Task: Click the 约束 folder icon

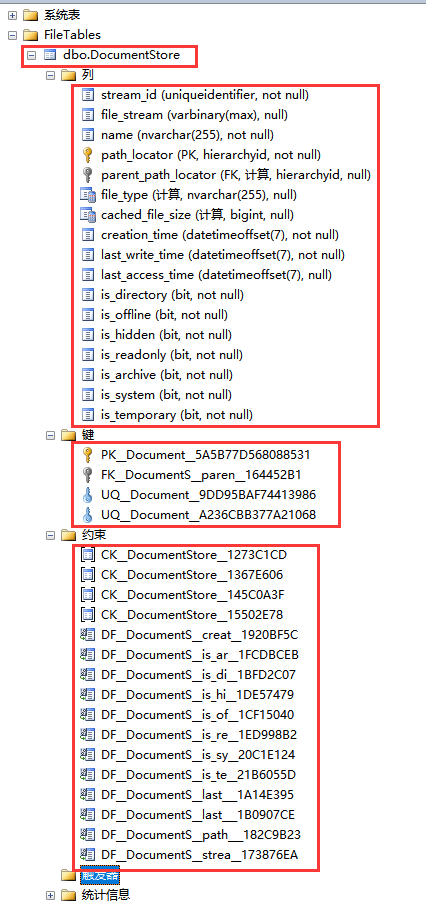Action: [69, 535]
